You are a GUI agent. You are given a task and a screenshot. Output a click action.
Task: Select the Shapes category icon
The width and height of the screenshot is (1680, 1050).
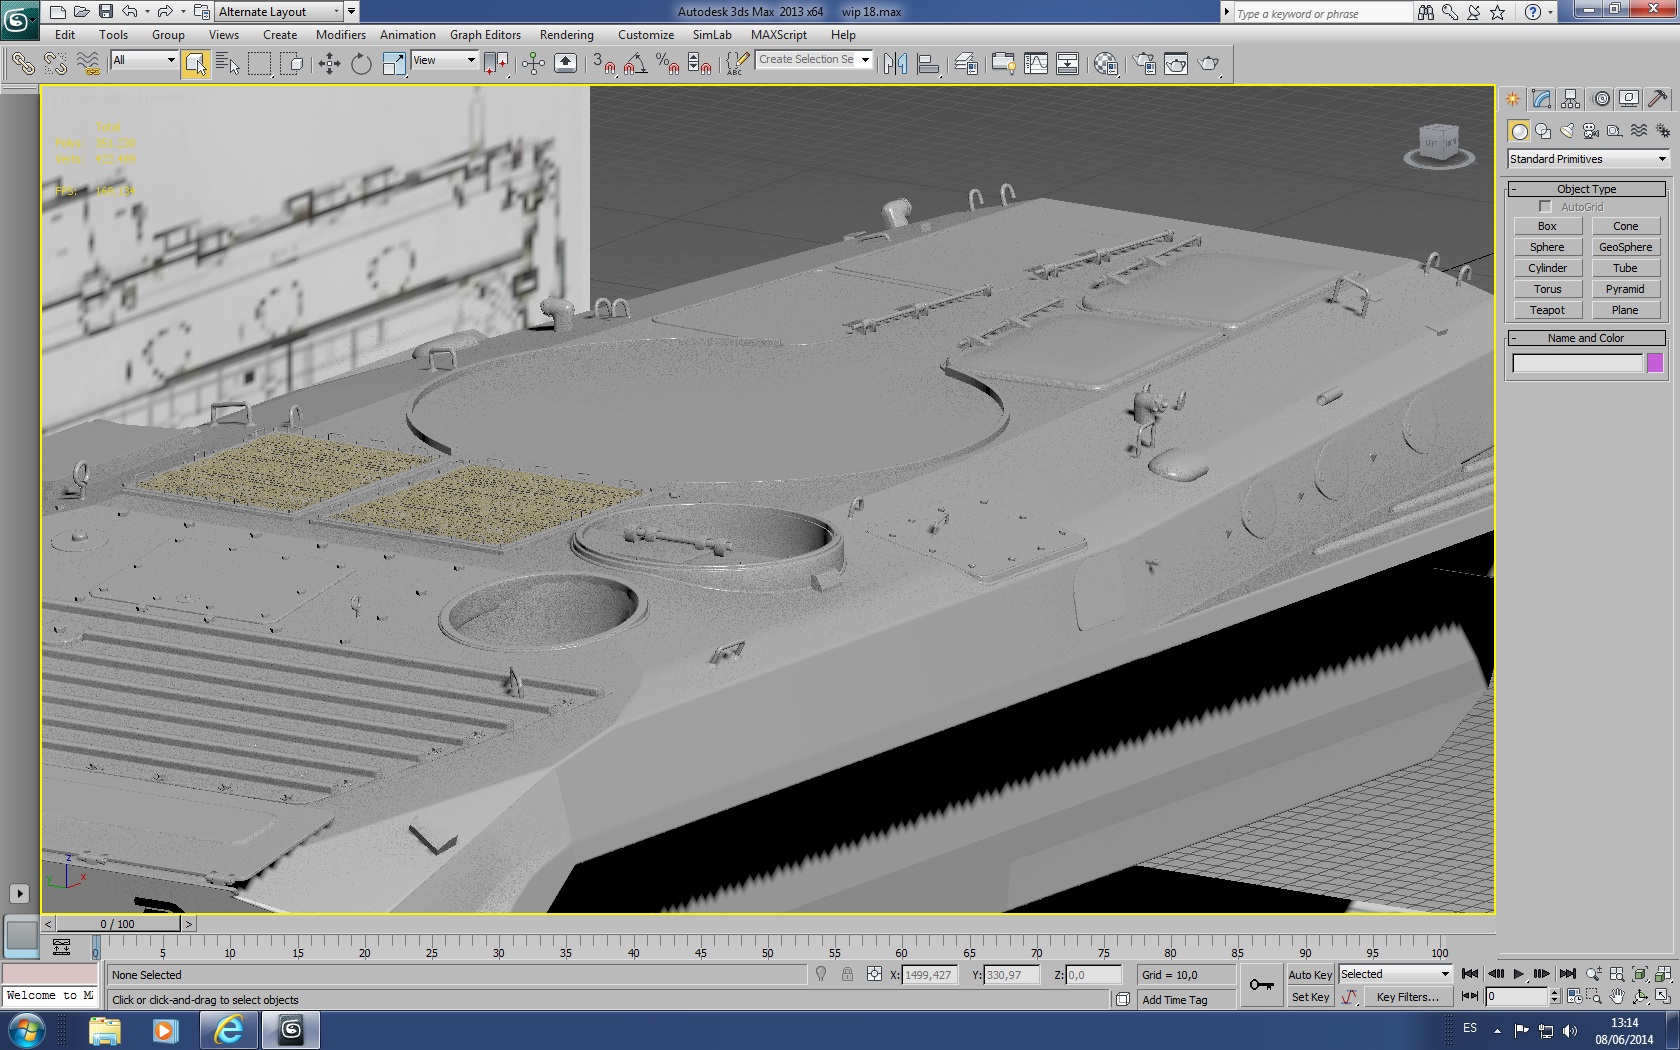(x=1543, y=131)
